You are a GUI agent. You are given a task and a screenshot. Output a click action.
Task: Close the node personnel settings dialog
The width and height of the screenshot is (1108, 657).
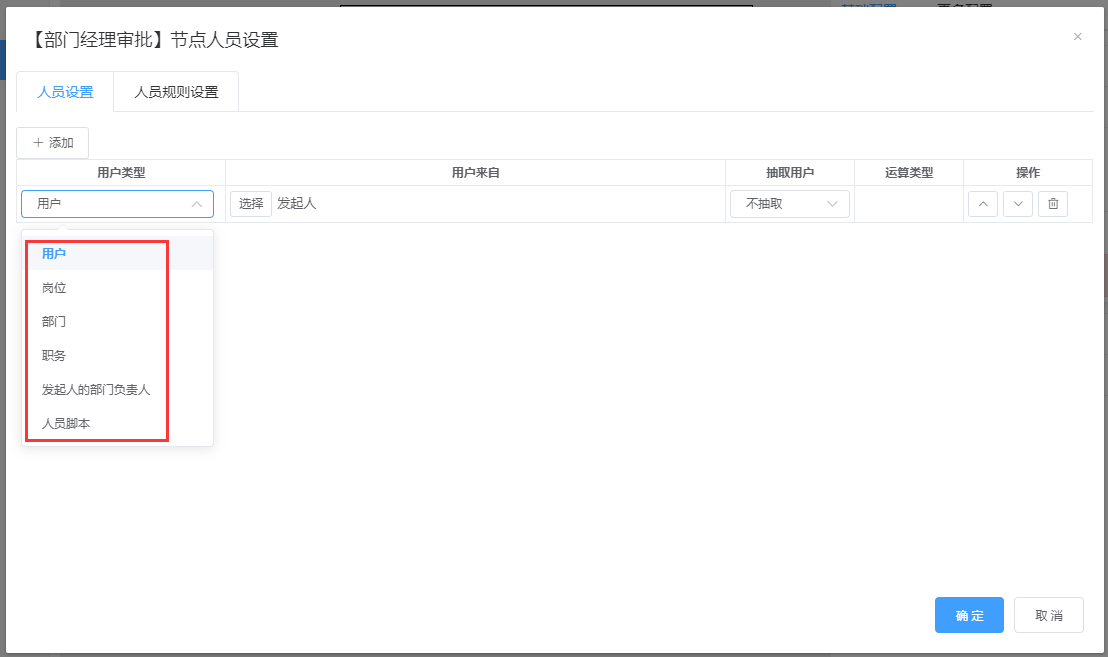(1077, 37)
